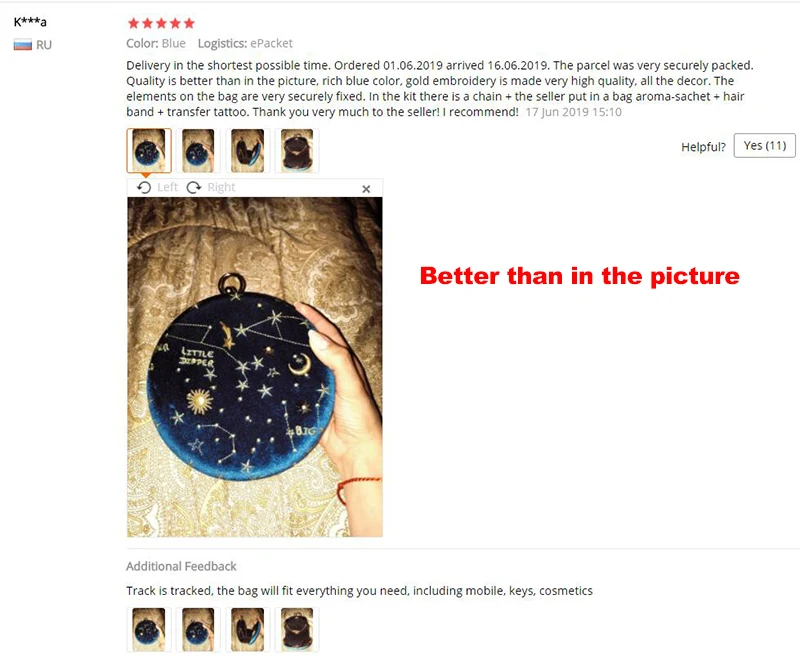This screenshot has width=800, height=657.
Task: Click the five-star rating icons
Action: pyautogui.click(x=161, y=23)
